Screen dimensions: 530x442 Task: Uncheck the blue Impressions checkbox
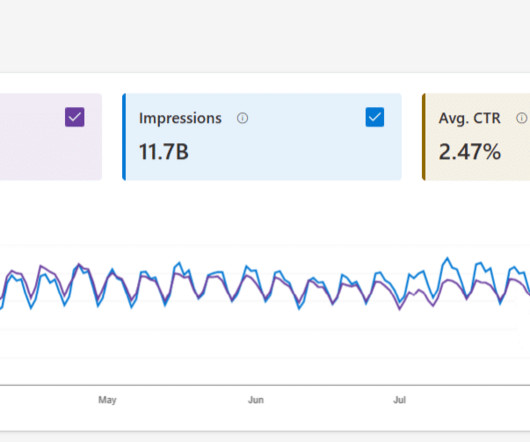point(375,117)
